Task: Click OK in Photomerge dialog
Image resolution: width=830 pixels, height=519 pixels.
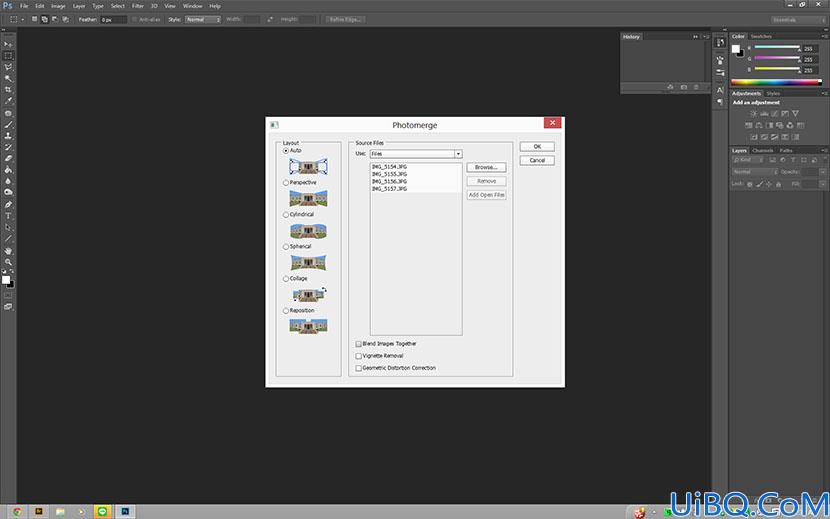Action: pos(537,147)
